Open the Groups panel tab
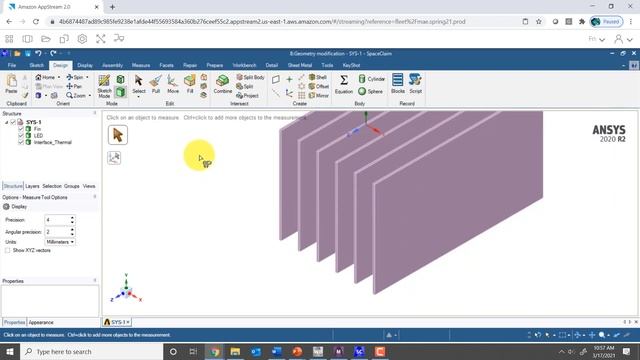This screenshot has height=360, width=640. (72, 186)
